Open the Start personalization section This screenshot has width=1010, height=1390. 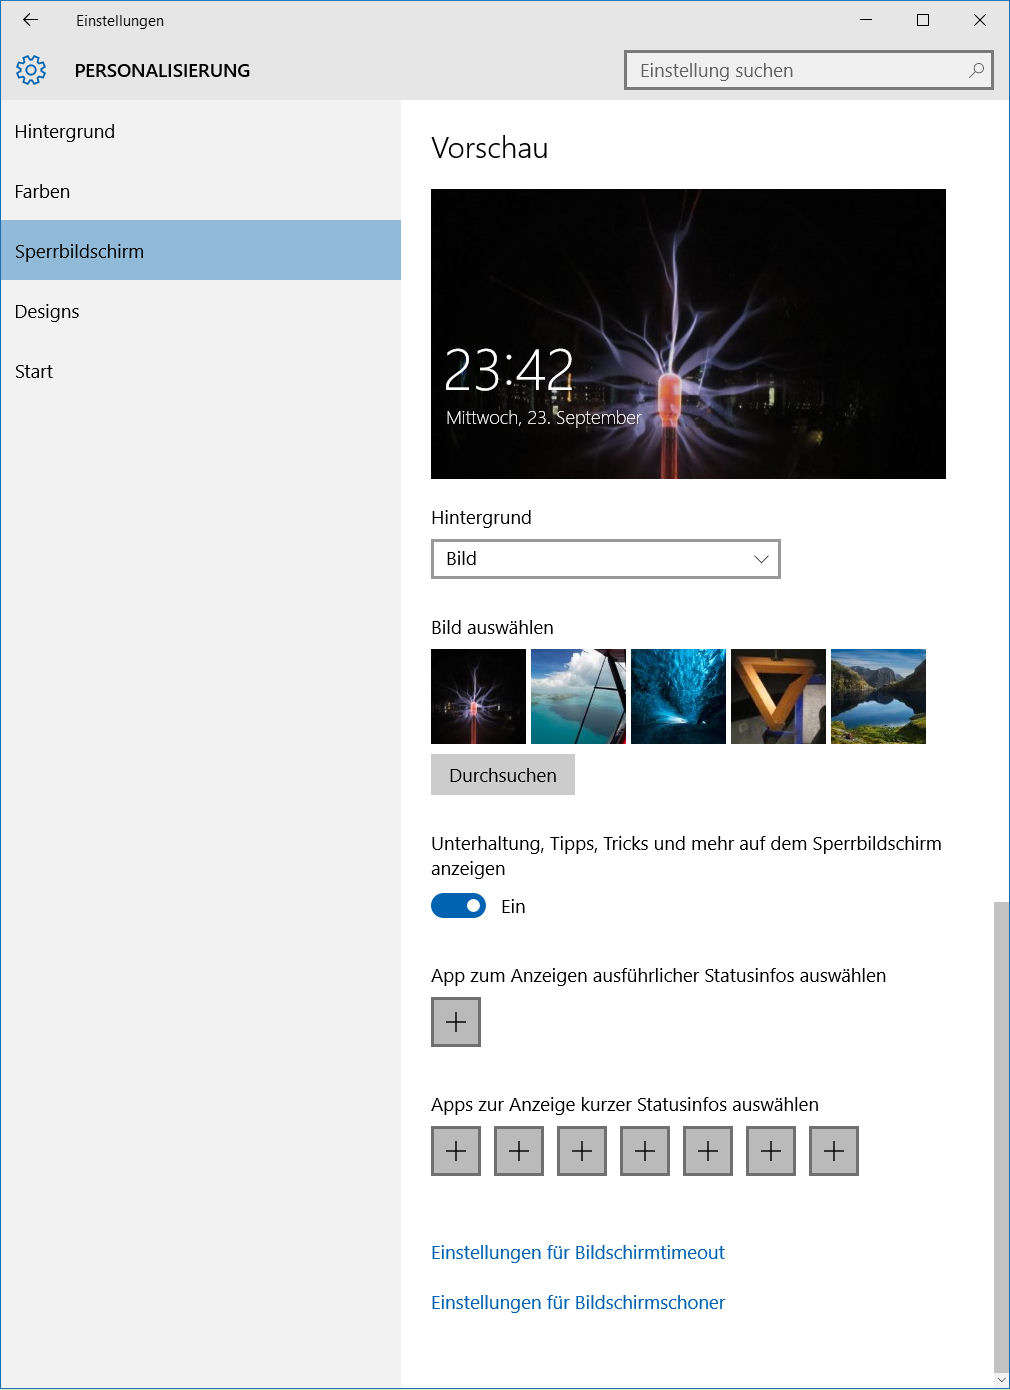[x=34, y=372]
